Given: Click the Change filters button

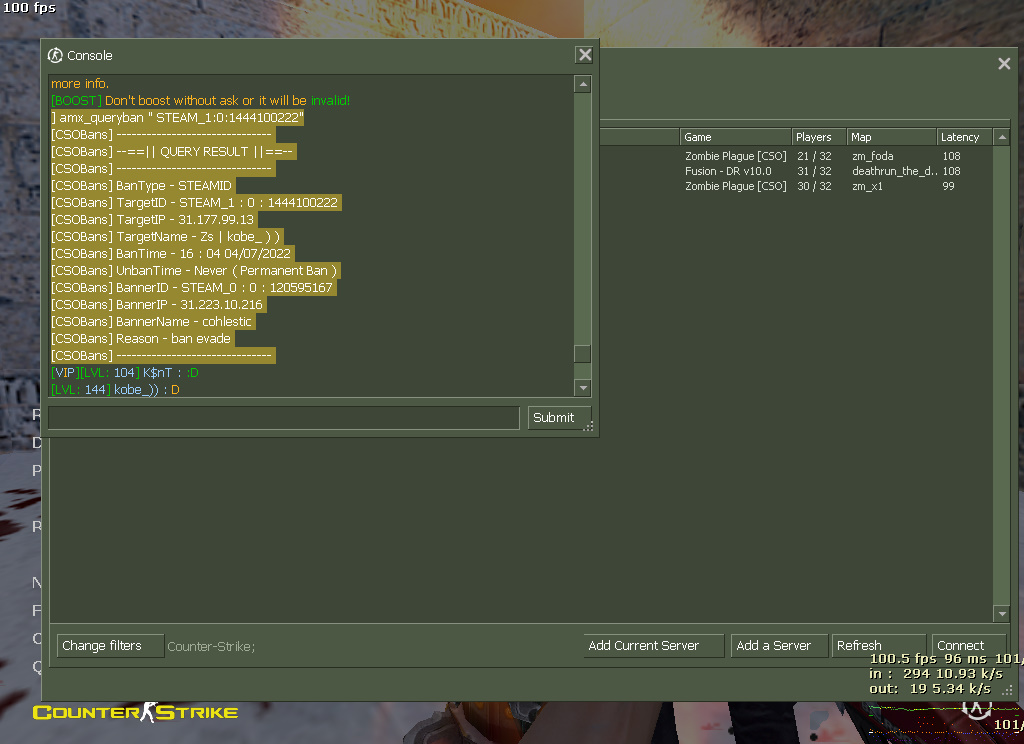Looking at the screenshot, I should pos(110,646).
